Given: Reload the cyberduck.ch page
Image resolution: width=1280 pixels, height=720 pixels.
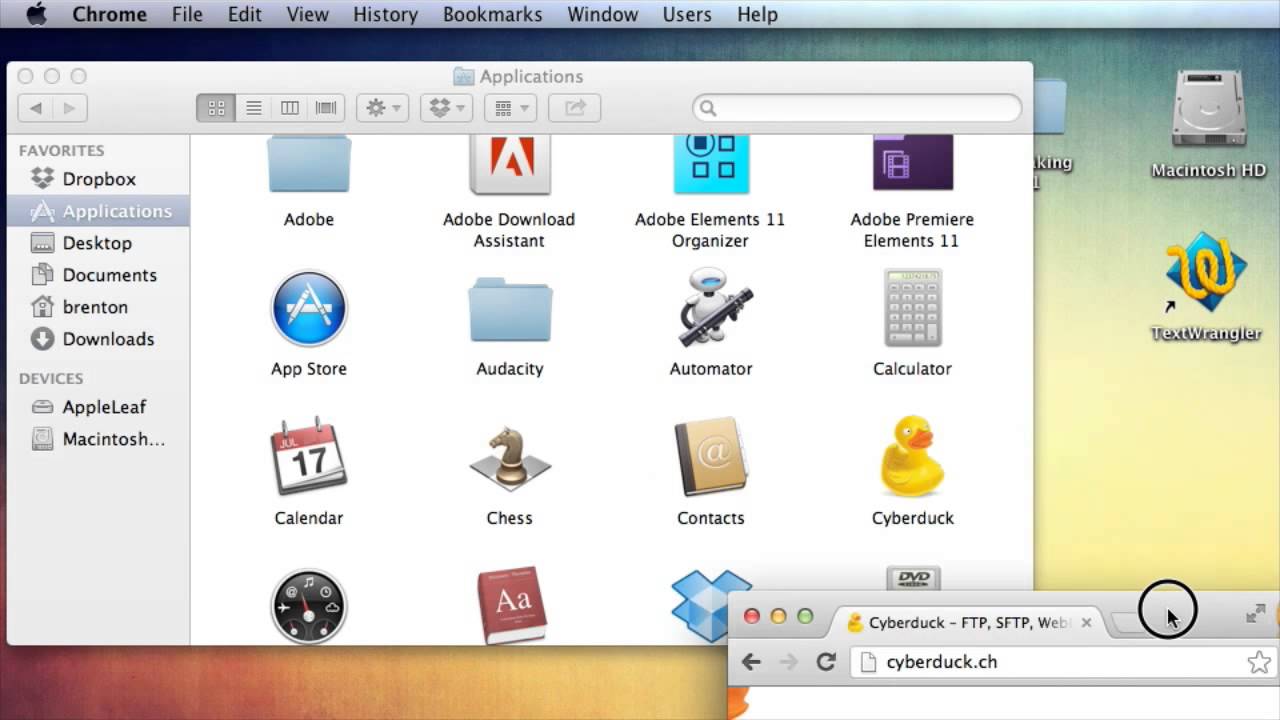Looking at the screenshot, I should coord(826,662).
